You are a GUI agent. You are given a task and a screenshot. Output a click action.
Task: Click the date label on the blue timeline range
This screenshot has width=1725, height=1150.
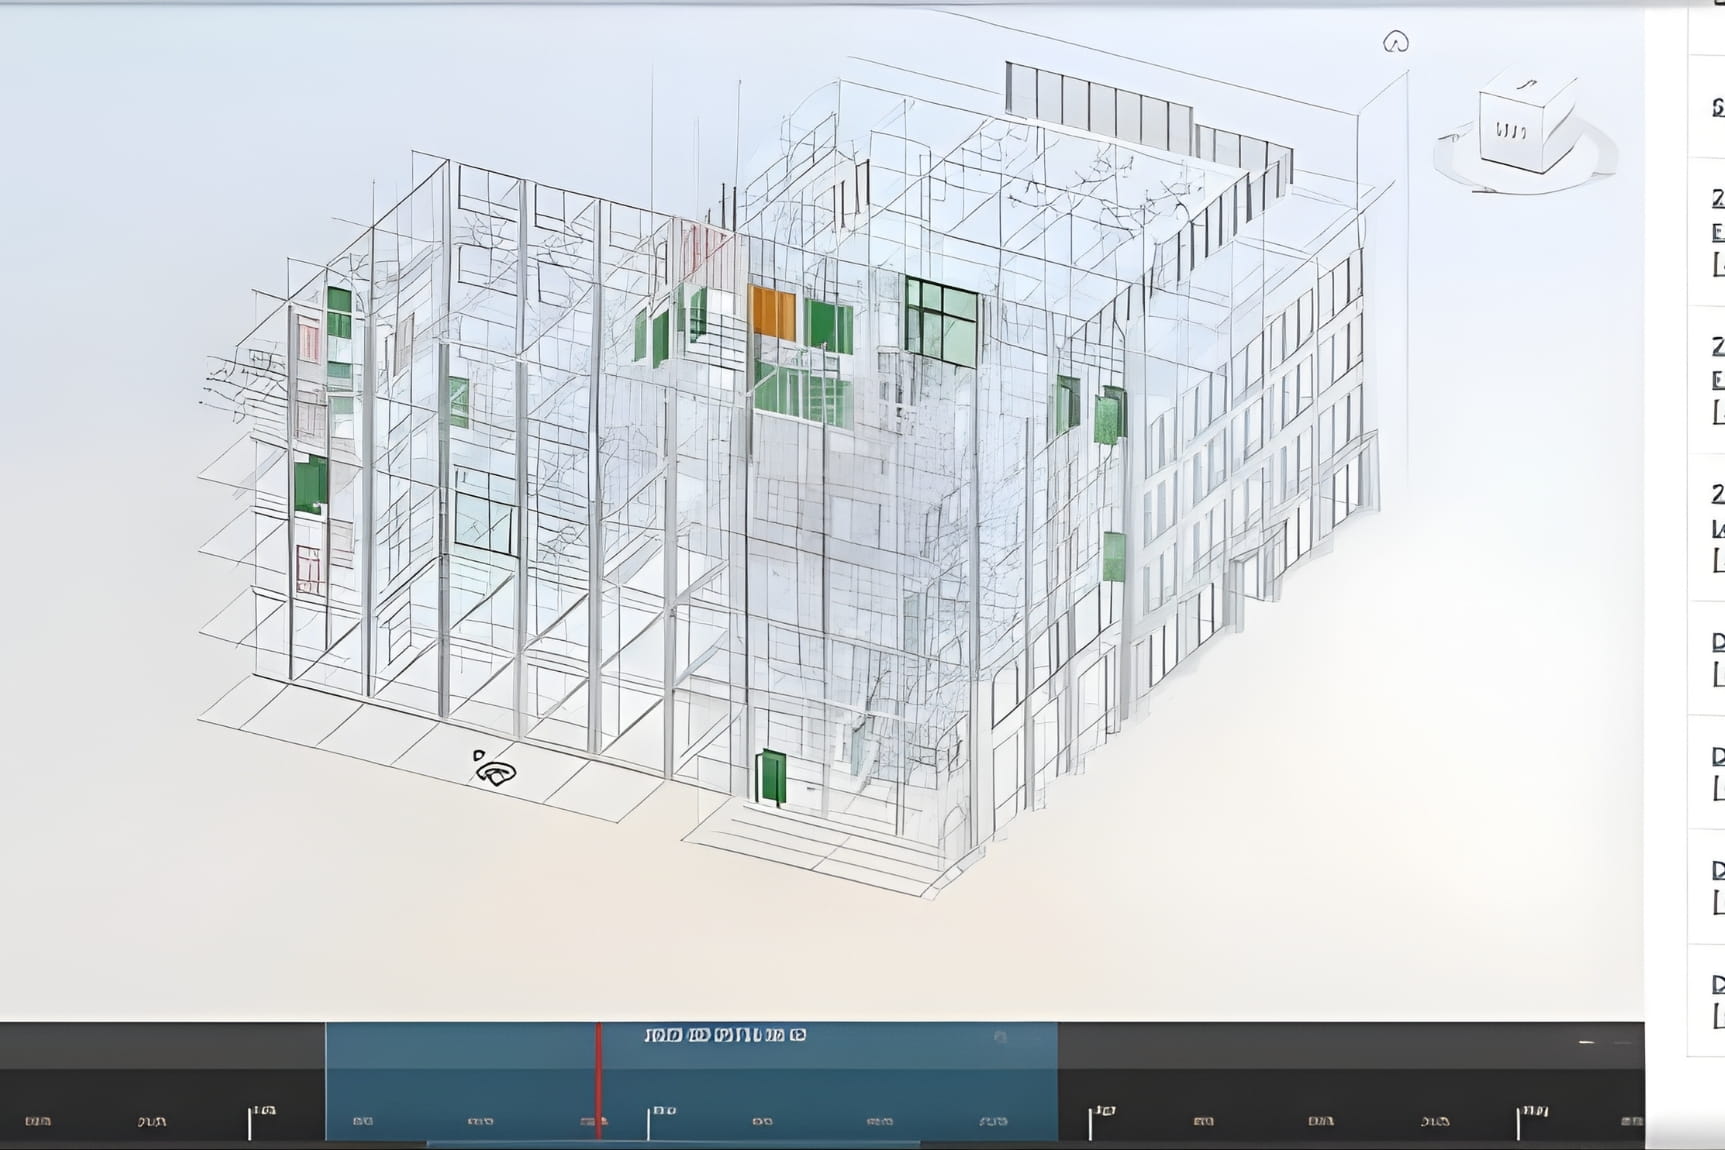pyautogui.click(x=725, y=1035)
